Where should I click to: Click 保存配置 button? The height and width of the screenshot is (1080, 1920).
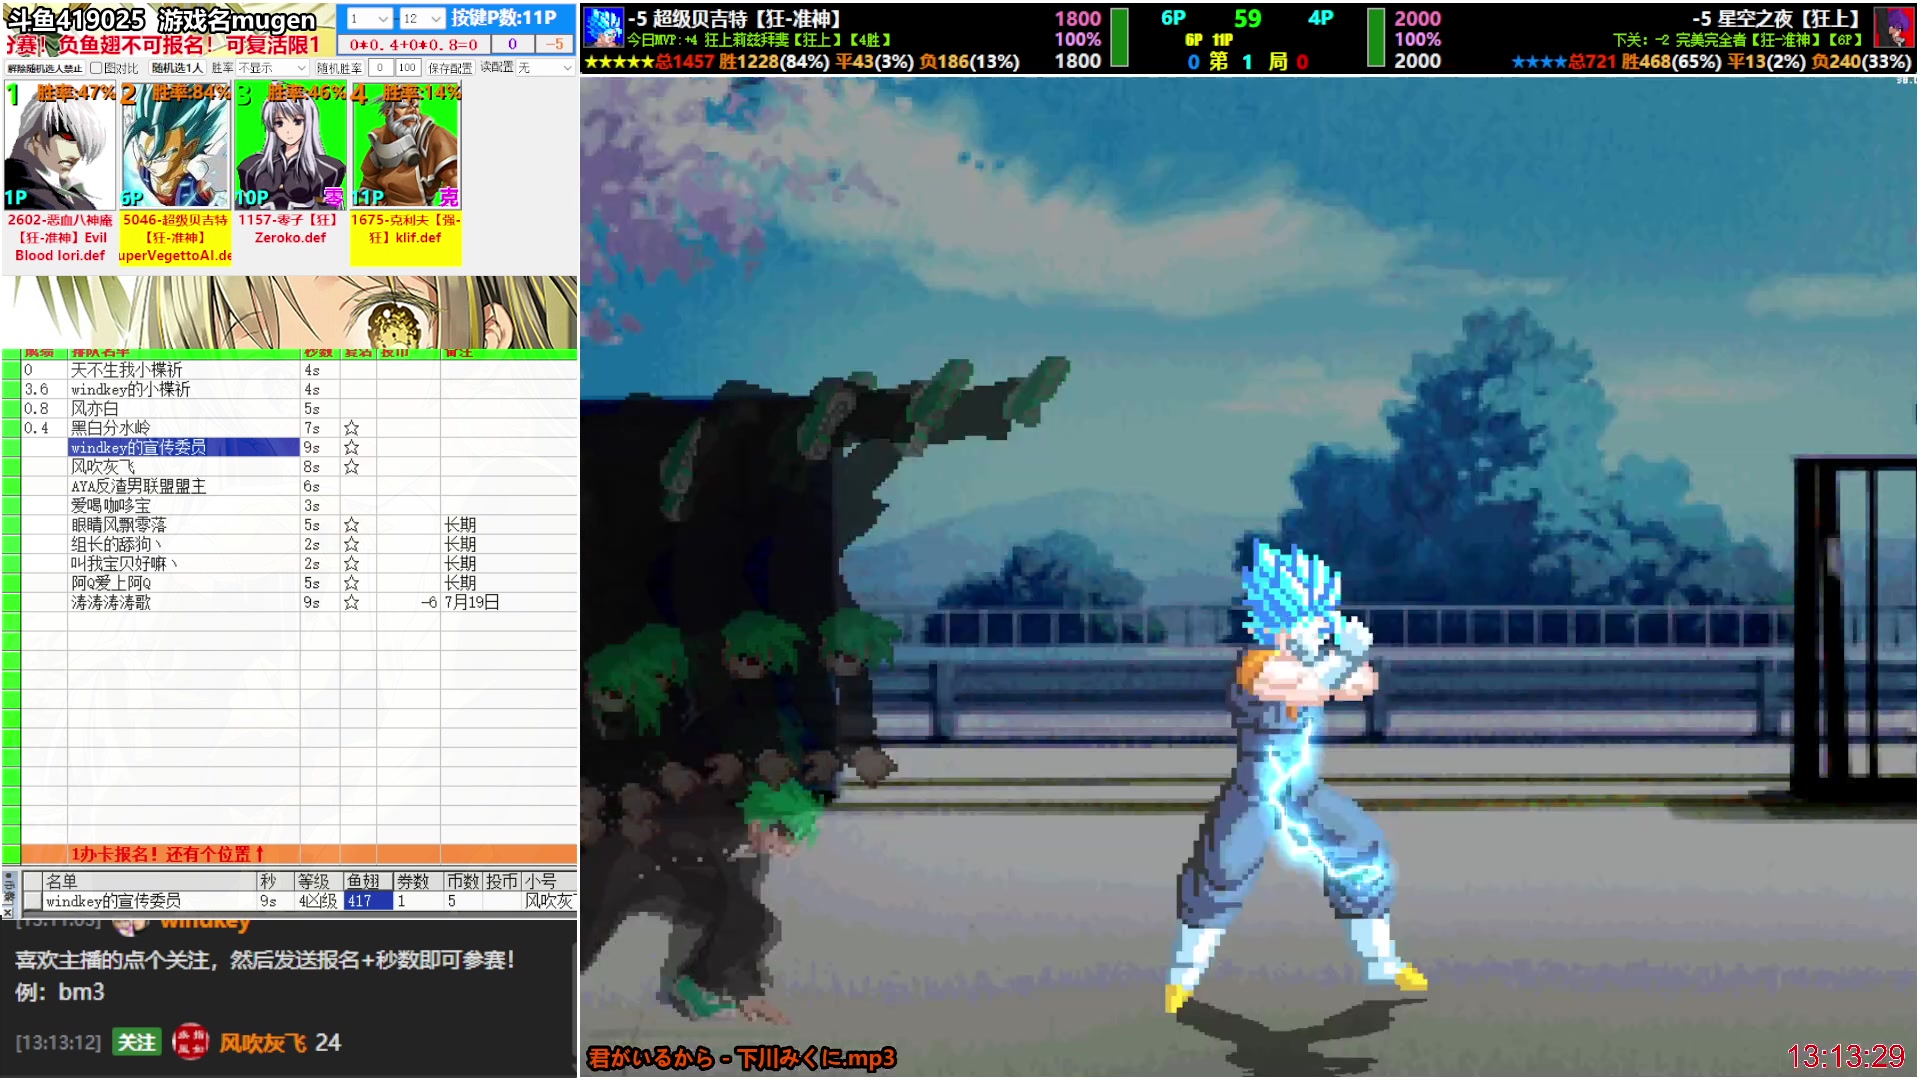[450, 68]
